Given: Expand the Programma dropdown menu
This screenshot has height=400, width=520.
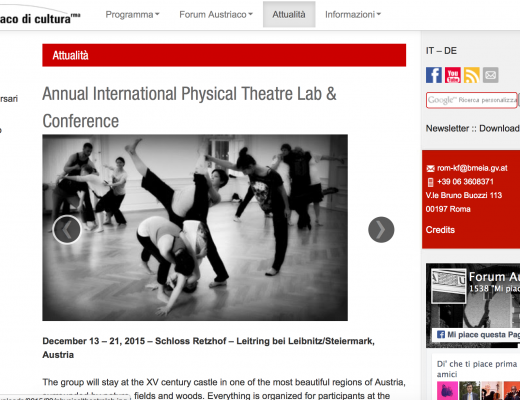Looking at the screenshot, I should tap(132, 15).
